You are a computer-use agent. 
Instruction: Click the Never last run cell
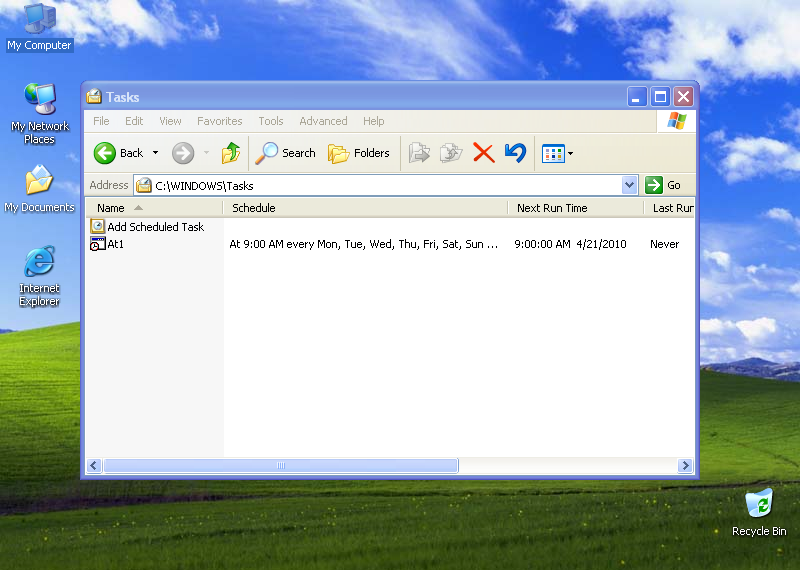point(664,244)
